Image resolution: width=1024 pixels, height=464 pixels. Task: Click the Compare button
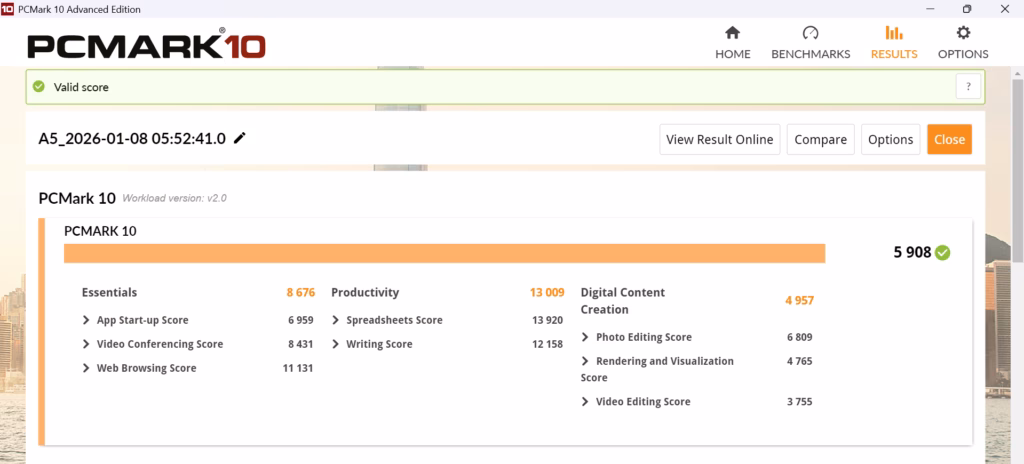(x=820, y=140)
